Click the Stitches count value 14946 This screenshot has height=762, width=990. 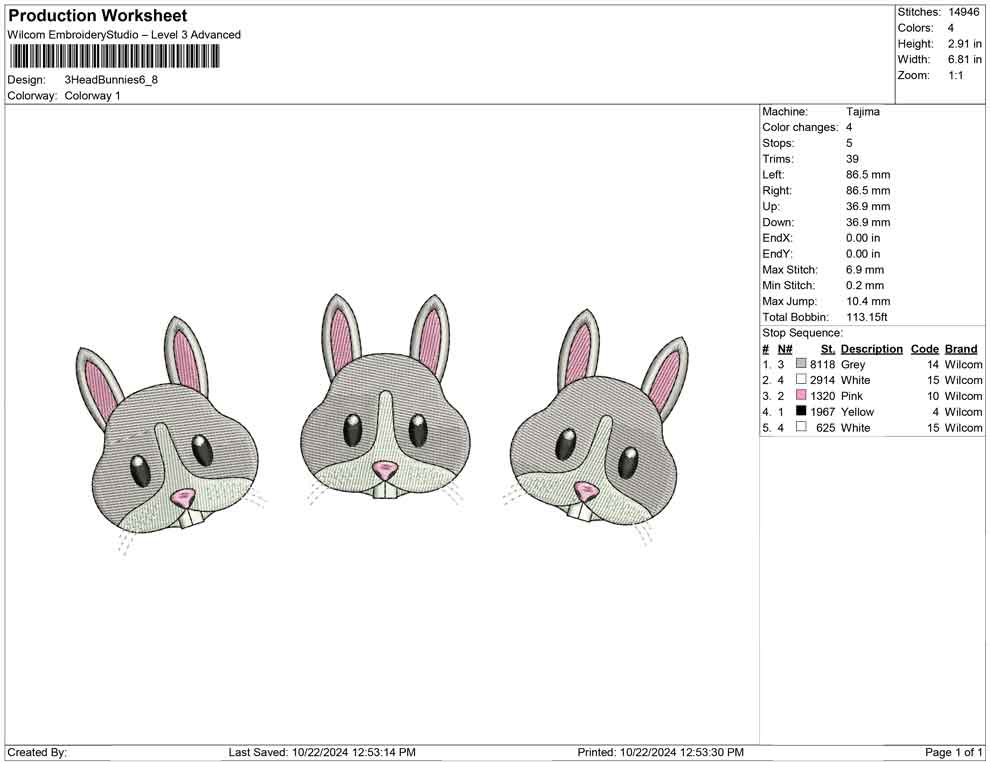965,12
